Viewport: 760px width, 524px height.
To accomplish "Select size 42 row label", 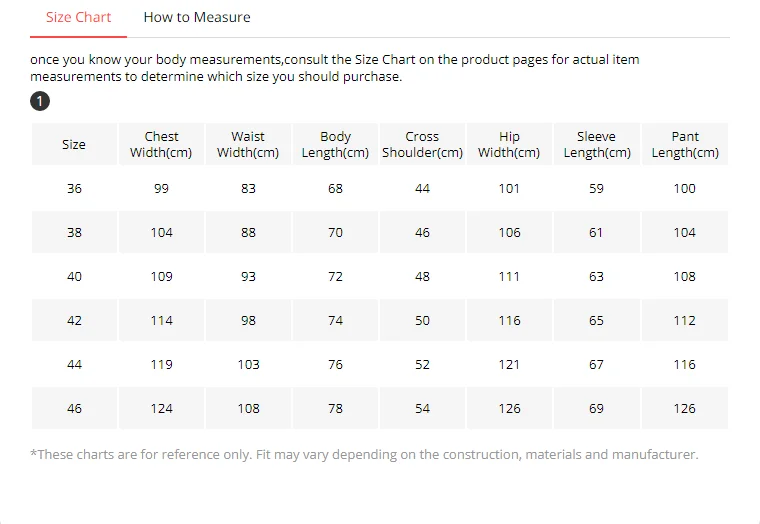I will tap(74, 320).
